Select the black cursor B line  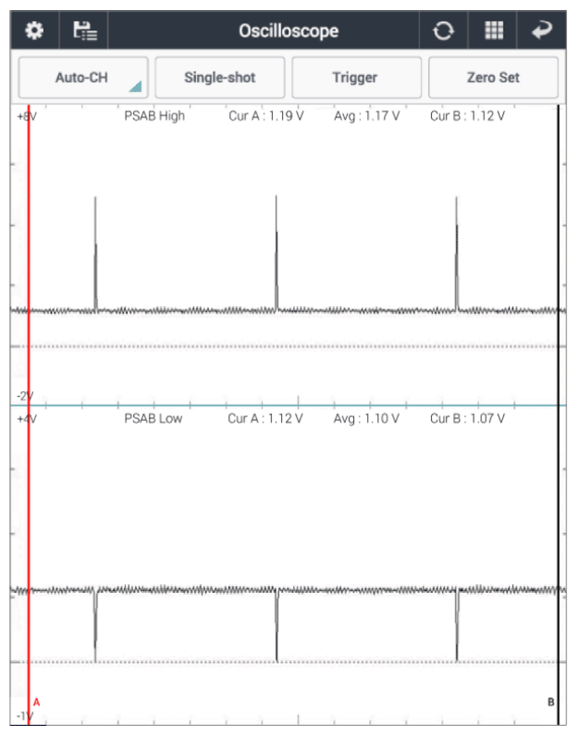click(x=558, y=415)
